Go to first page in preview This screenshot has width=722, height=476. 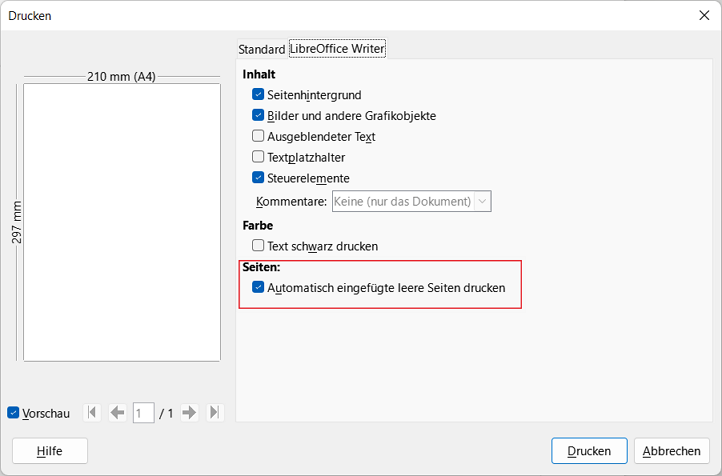92,412
